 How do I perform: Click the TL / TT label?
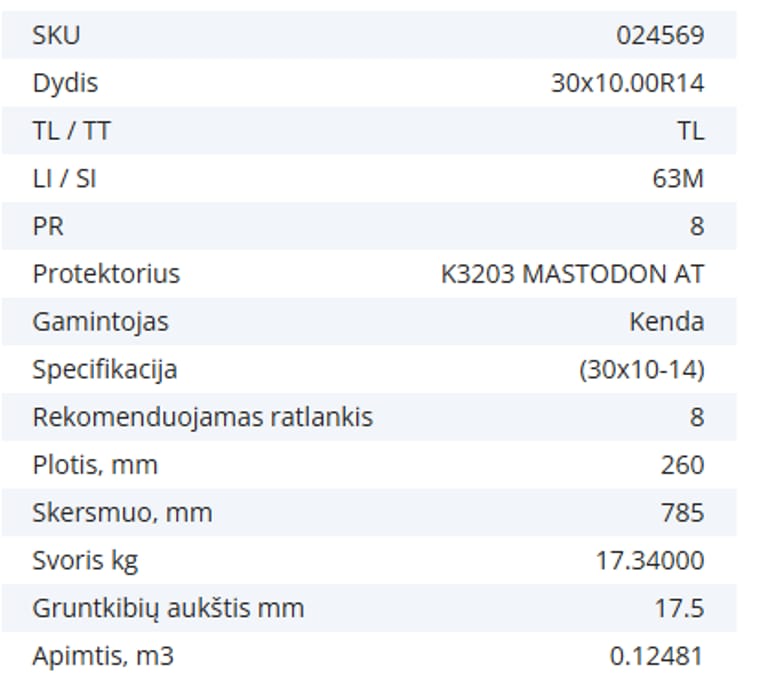(71, 131)
